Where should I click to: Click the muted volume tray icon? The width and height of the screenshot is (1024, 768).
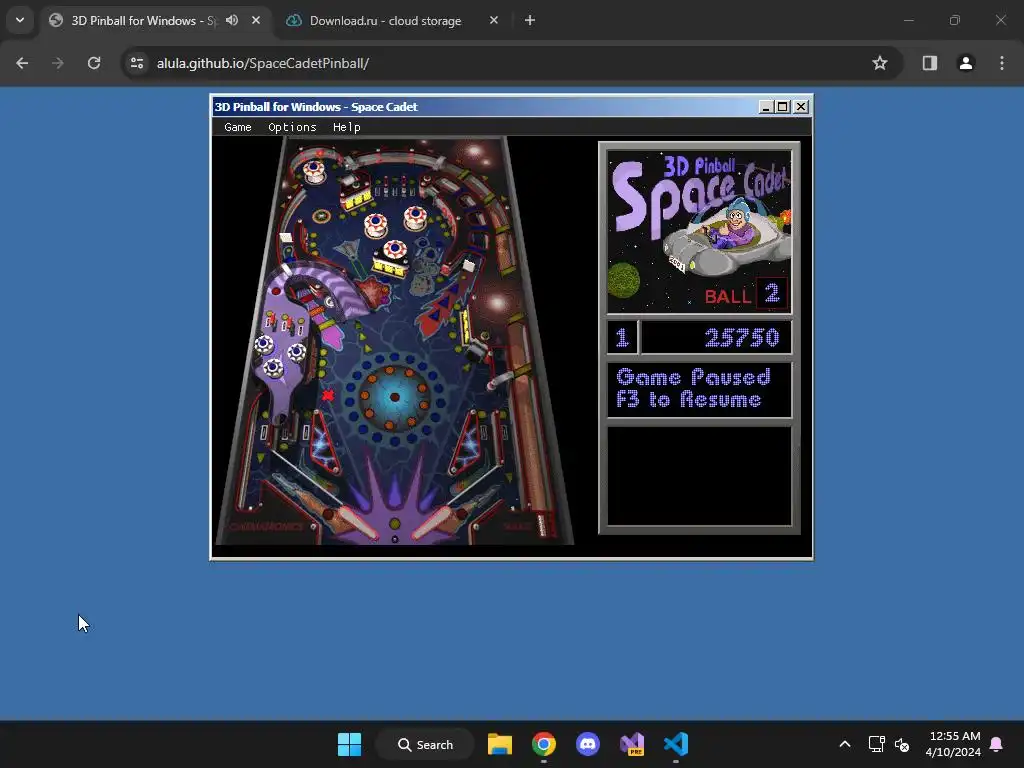pyautogui.click(x=902, y=744)
